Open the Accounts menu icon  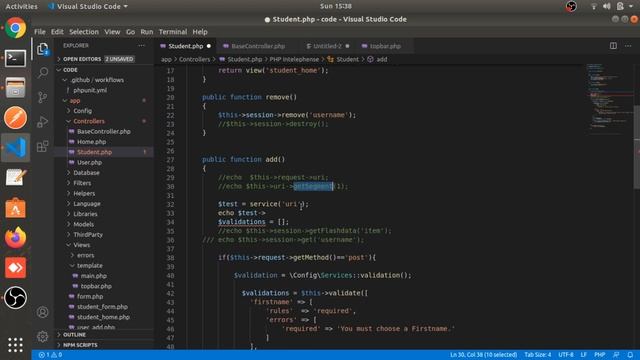click(x=43, y=312)
